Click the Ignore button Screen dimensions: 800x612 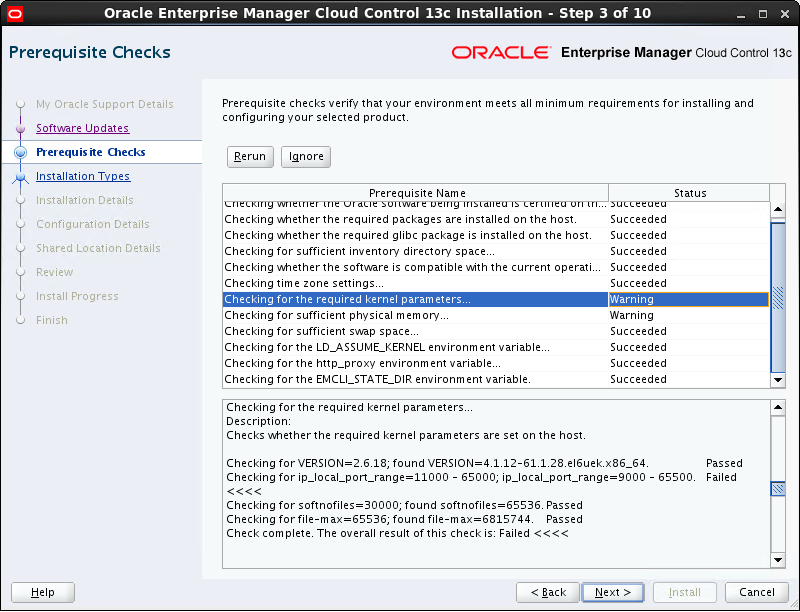pos(305,156)
